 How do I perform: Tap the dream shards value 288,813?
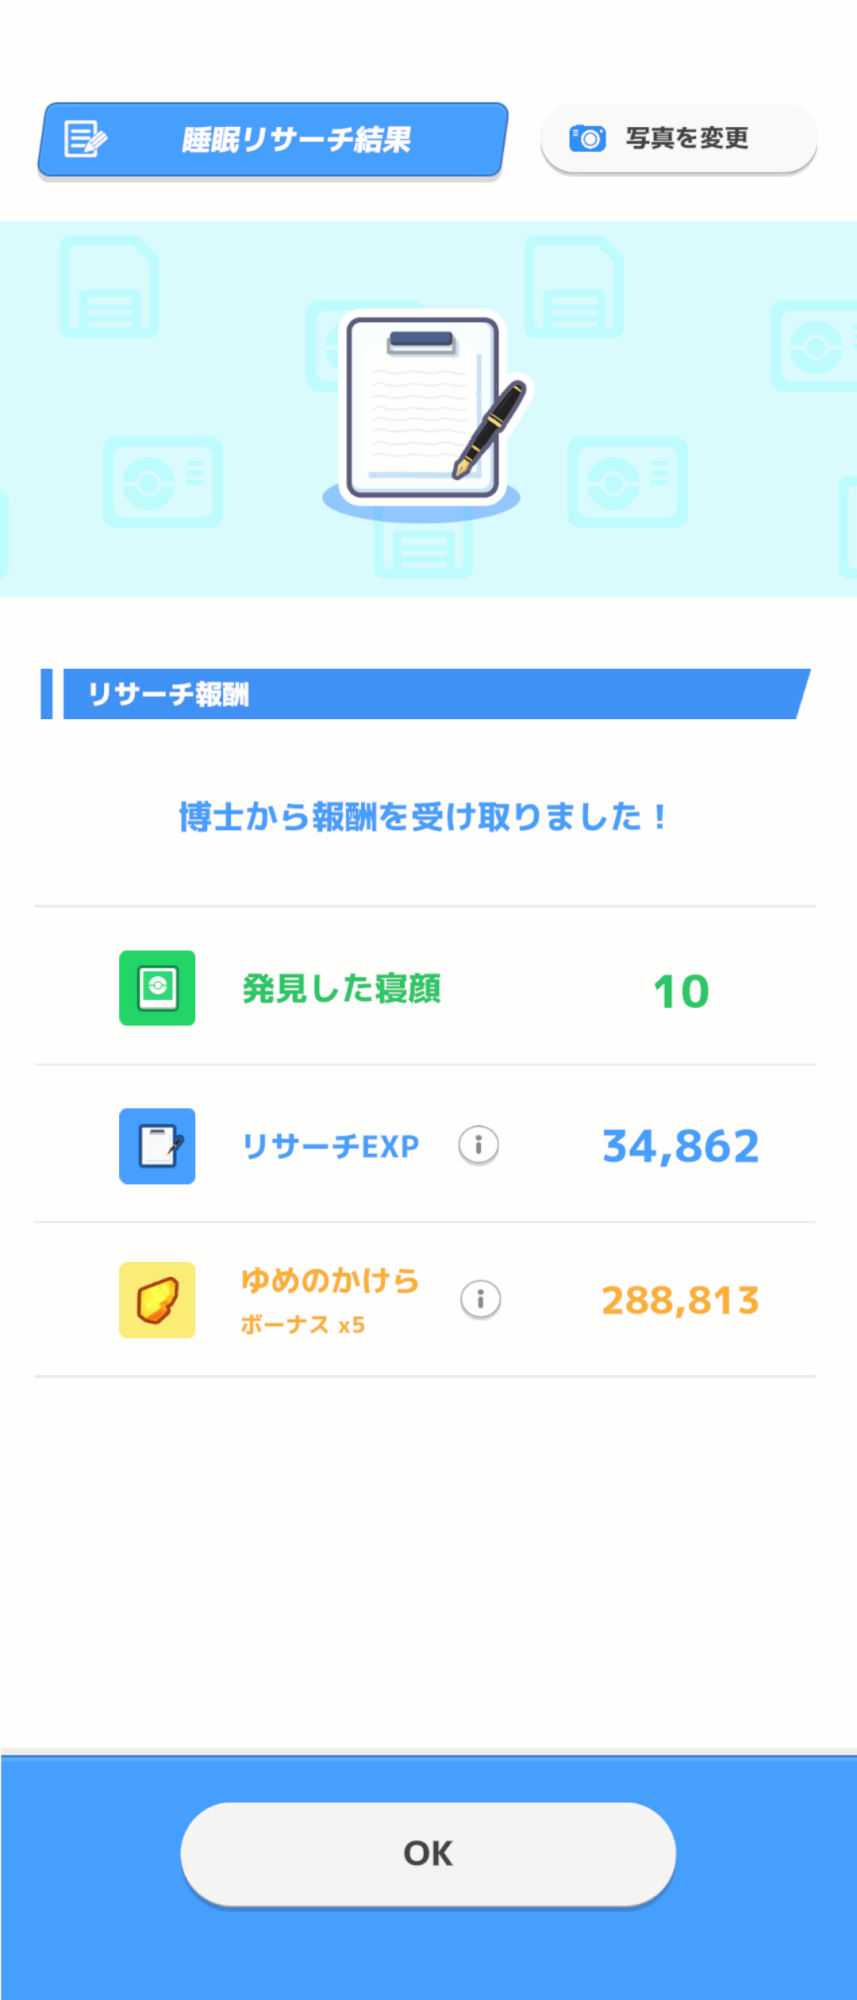point(680,1300)
